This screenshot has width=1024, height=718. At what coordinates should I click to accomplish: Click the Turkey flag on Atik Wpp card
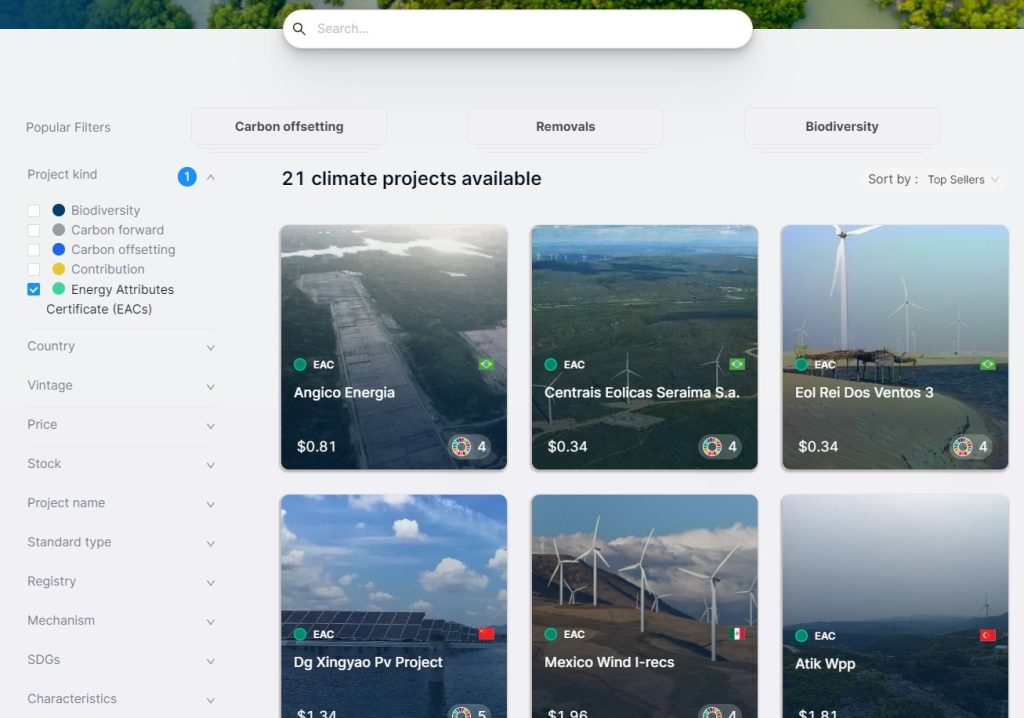[987, 633]
